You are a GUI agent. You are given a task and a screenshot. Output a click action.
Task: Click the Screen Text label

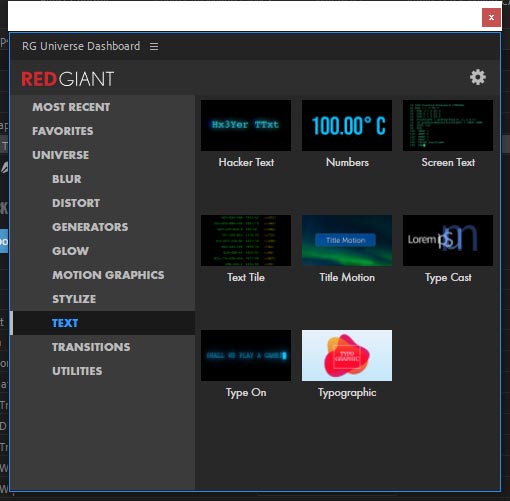point(448,162)
